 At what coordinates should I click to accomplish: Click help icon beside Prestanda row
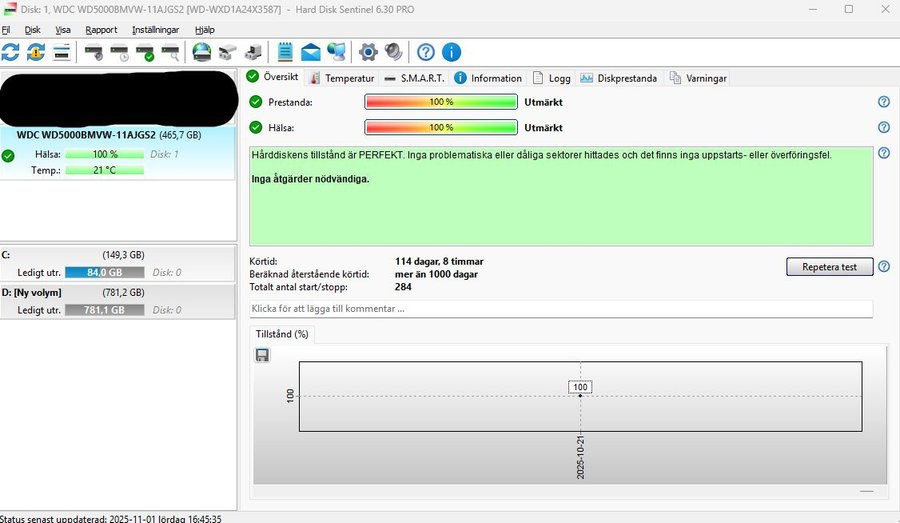click(x=884, y=102)
